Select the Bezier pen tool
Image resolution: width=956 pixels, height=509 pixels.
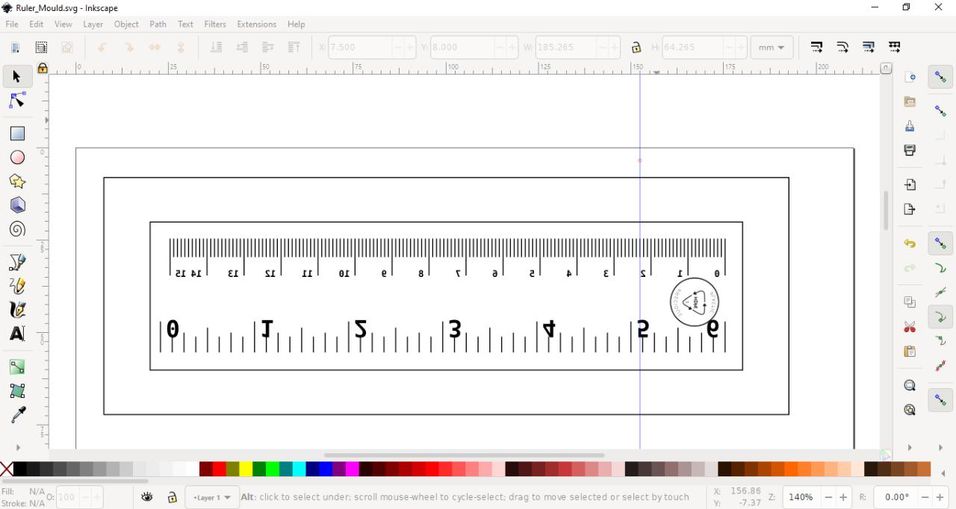click(17, 262)
